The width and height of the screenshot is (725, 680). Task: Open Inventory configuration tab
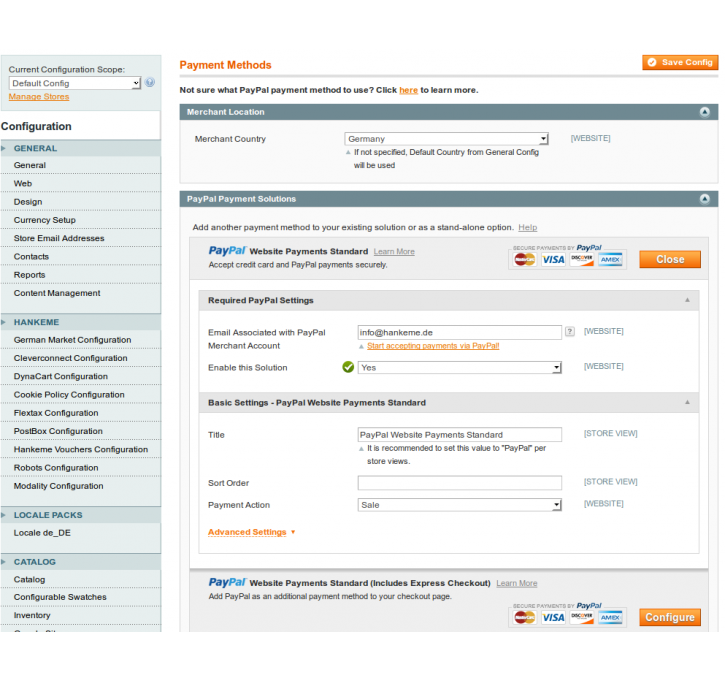80,615
